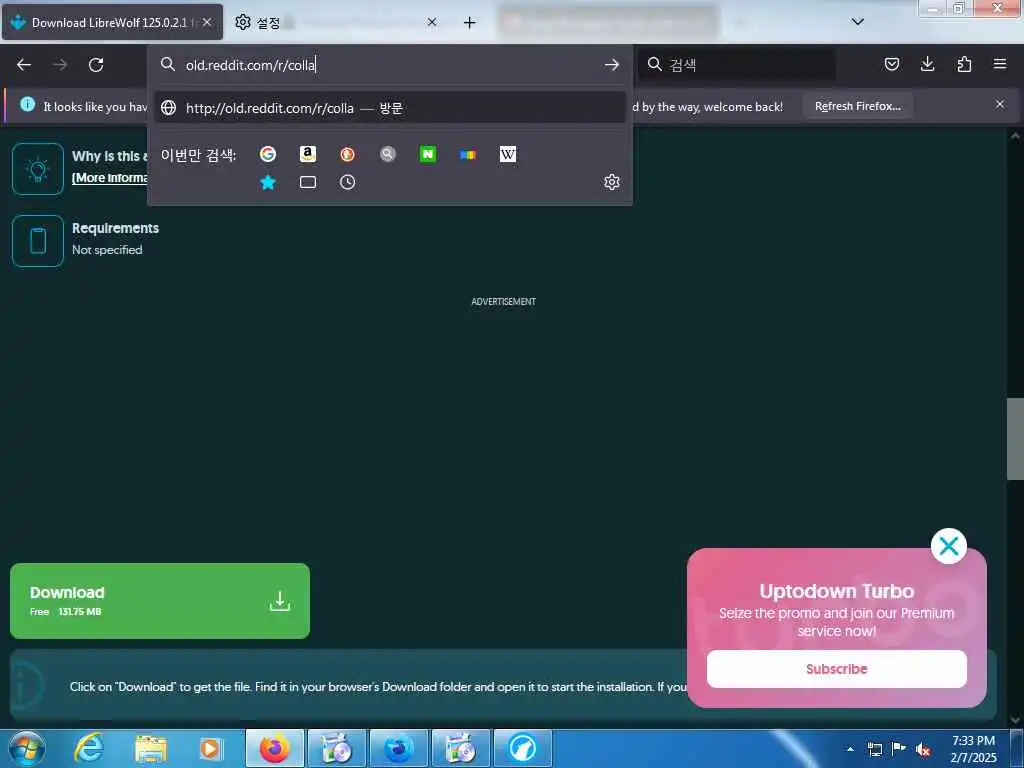Expand the list all tabs chevron
The image size is (1024, 768).
point(858,22)
